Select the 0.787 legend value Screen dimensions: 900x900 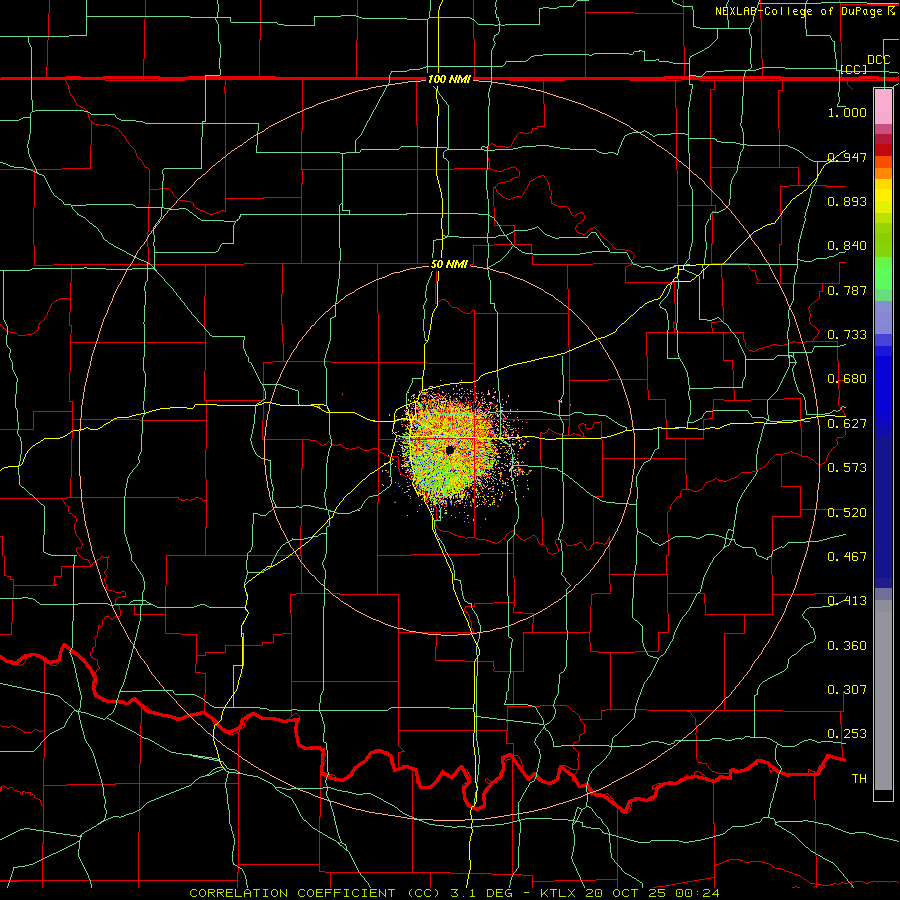click(x=847, y=290)
